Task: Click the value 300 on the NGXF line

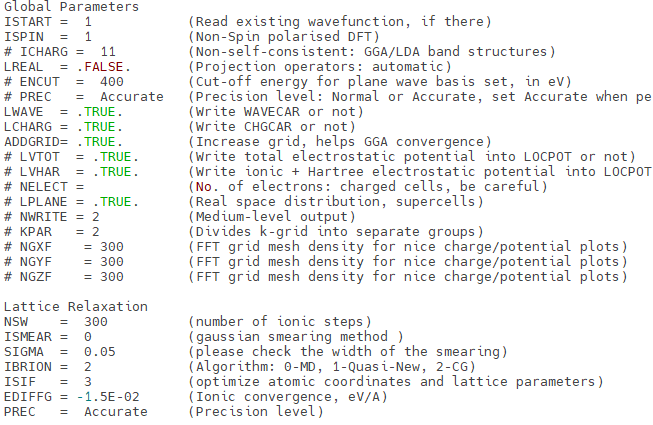Action: click(112, 246)
